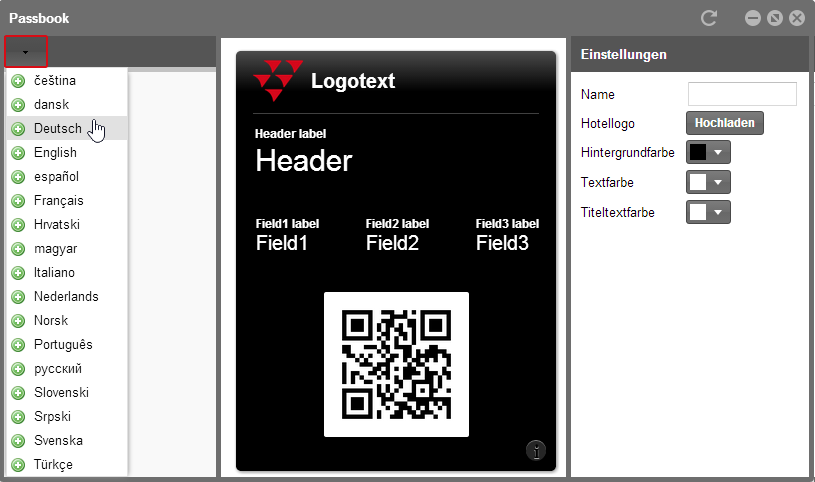Choose Français in the language list
Image resolution: width=815 pixels, height=482 pixels.
[x=58, y=201]
